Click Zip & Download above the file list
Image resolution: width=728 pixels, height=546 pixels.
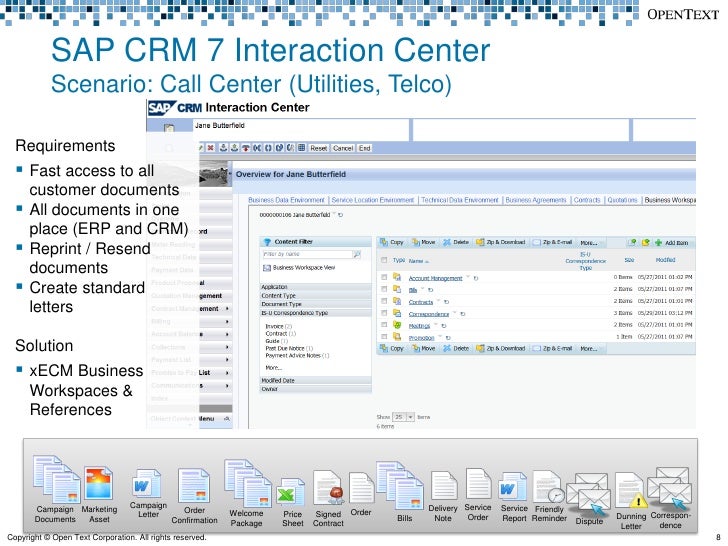500,242
